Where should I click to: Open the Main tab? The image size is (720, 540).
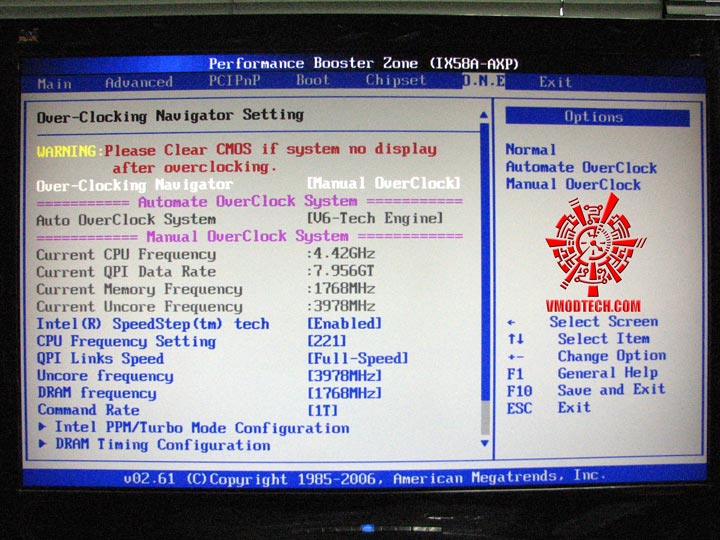[54, 84]
